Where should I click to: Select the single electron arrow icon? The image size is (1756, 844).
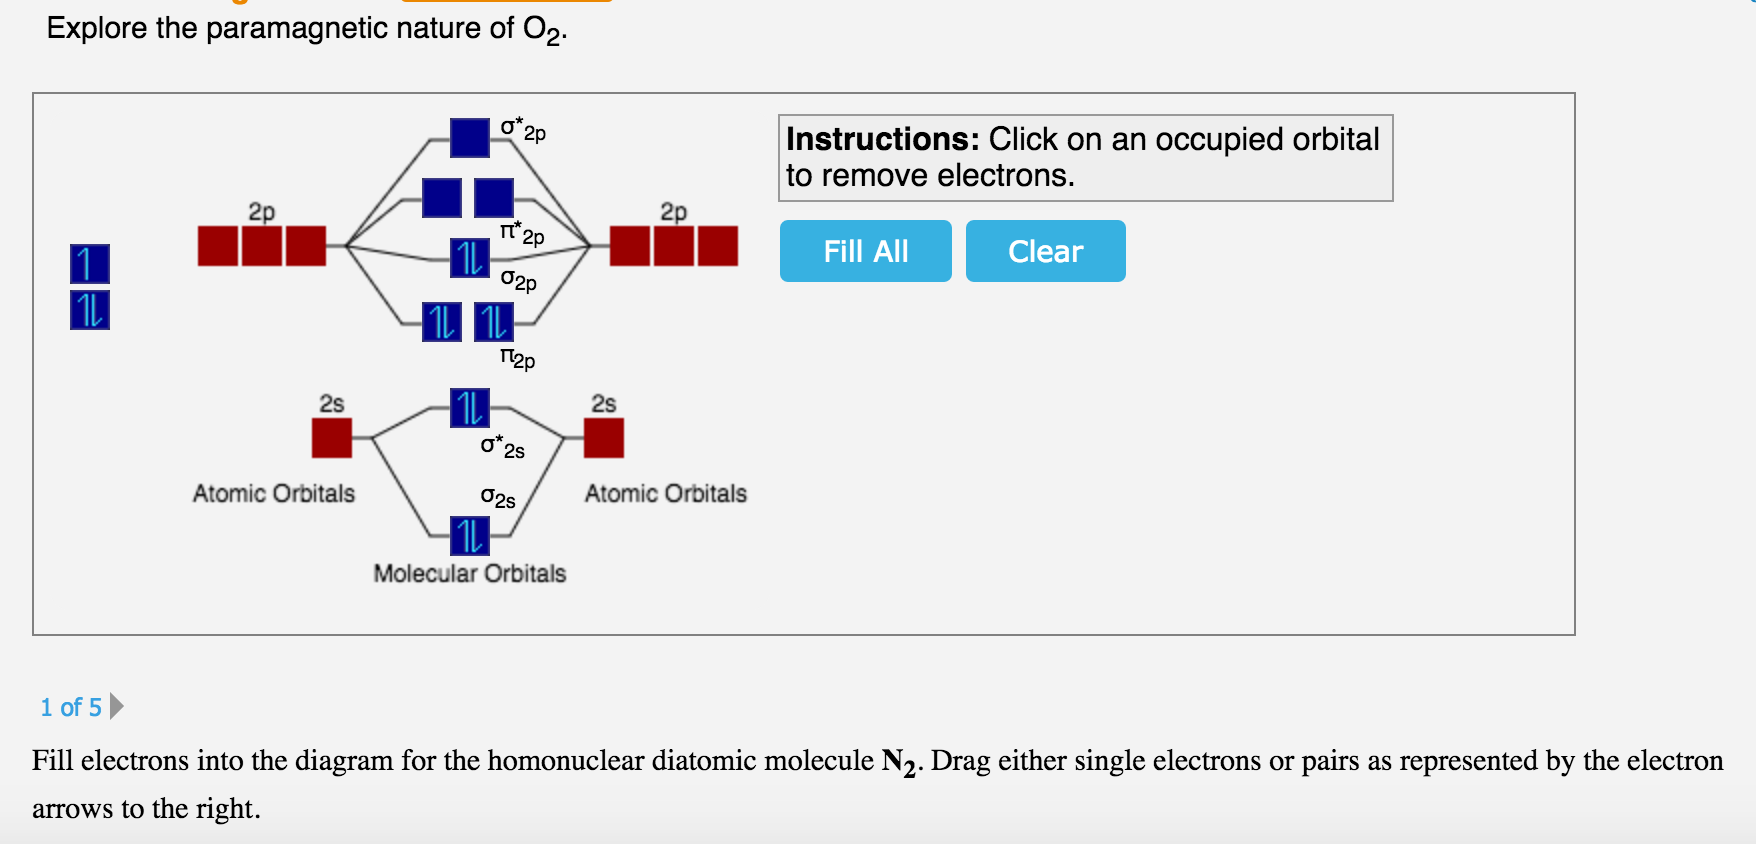pyautogui.click(x=88, y=264)
